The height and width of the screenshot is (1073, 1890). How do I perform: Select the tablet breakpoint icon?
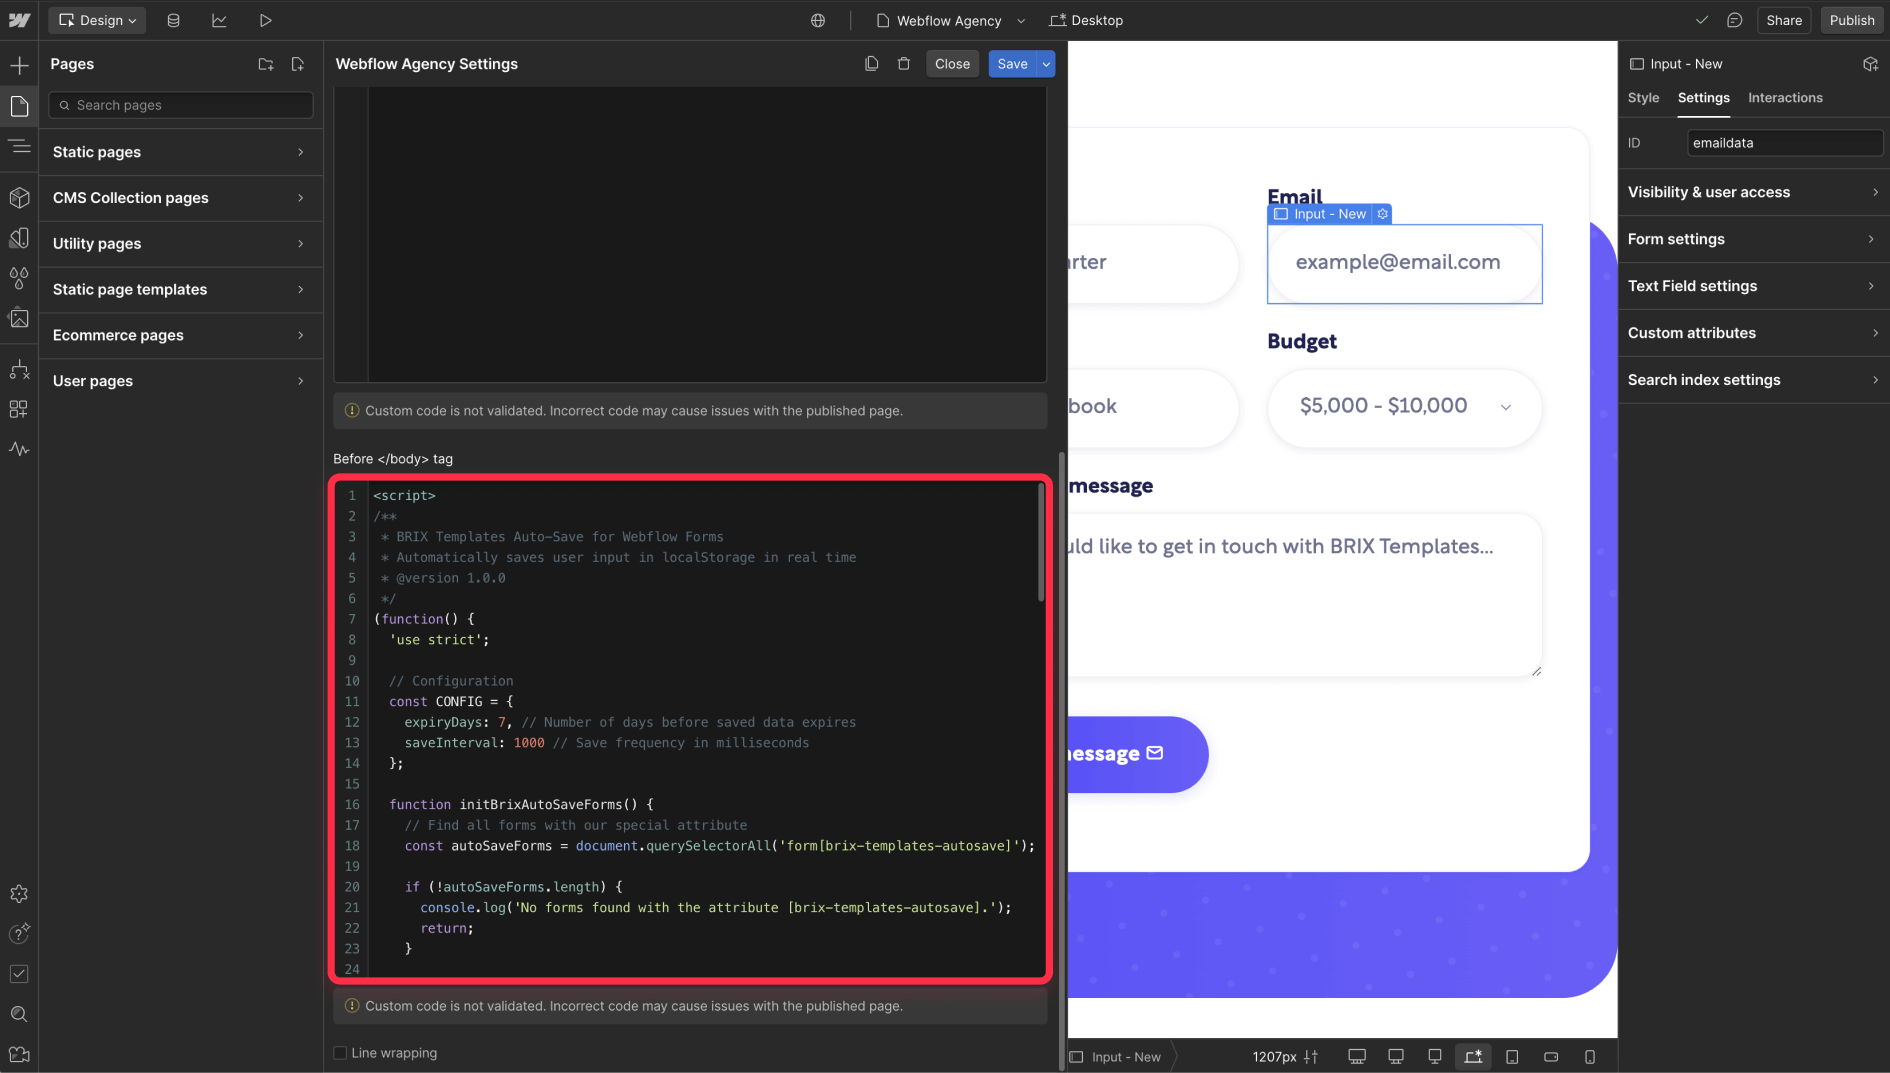tap(1512, 1057)
